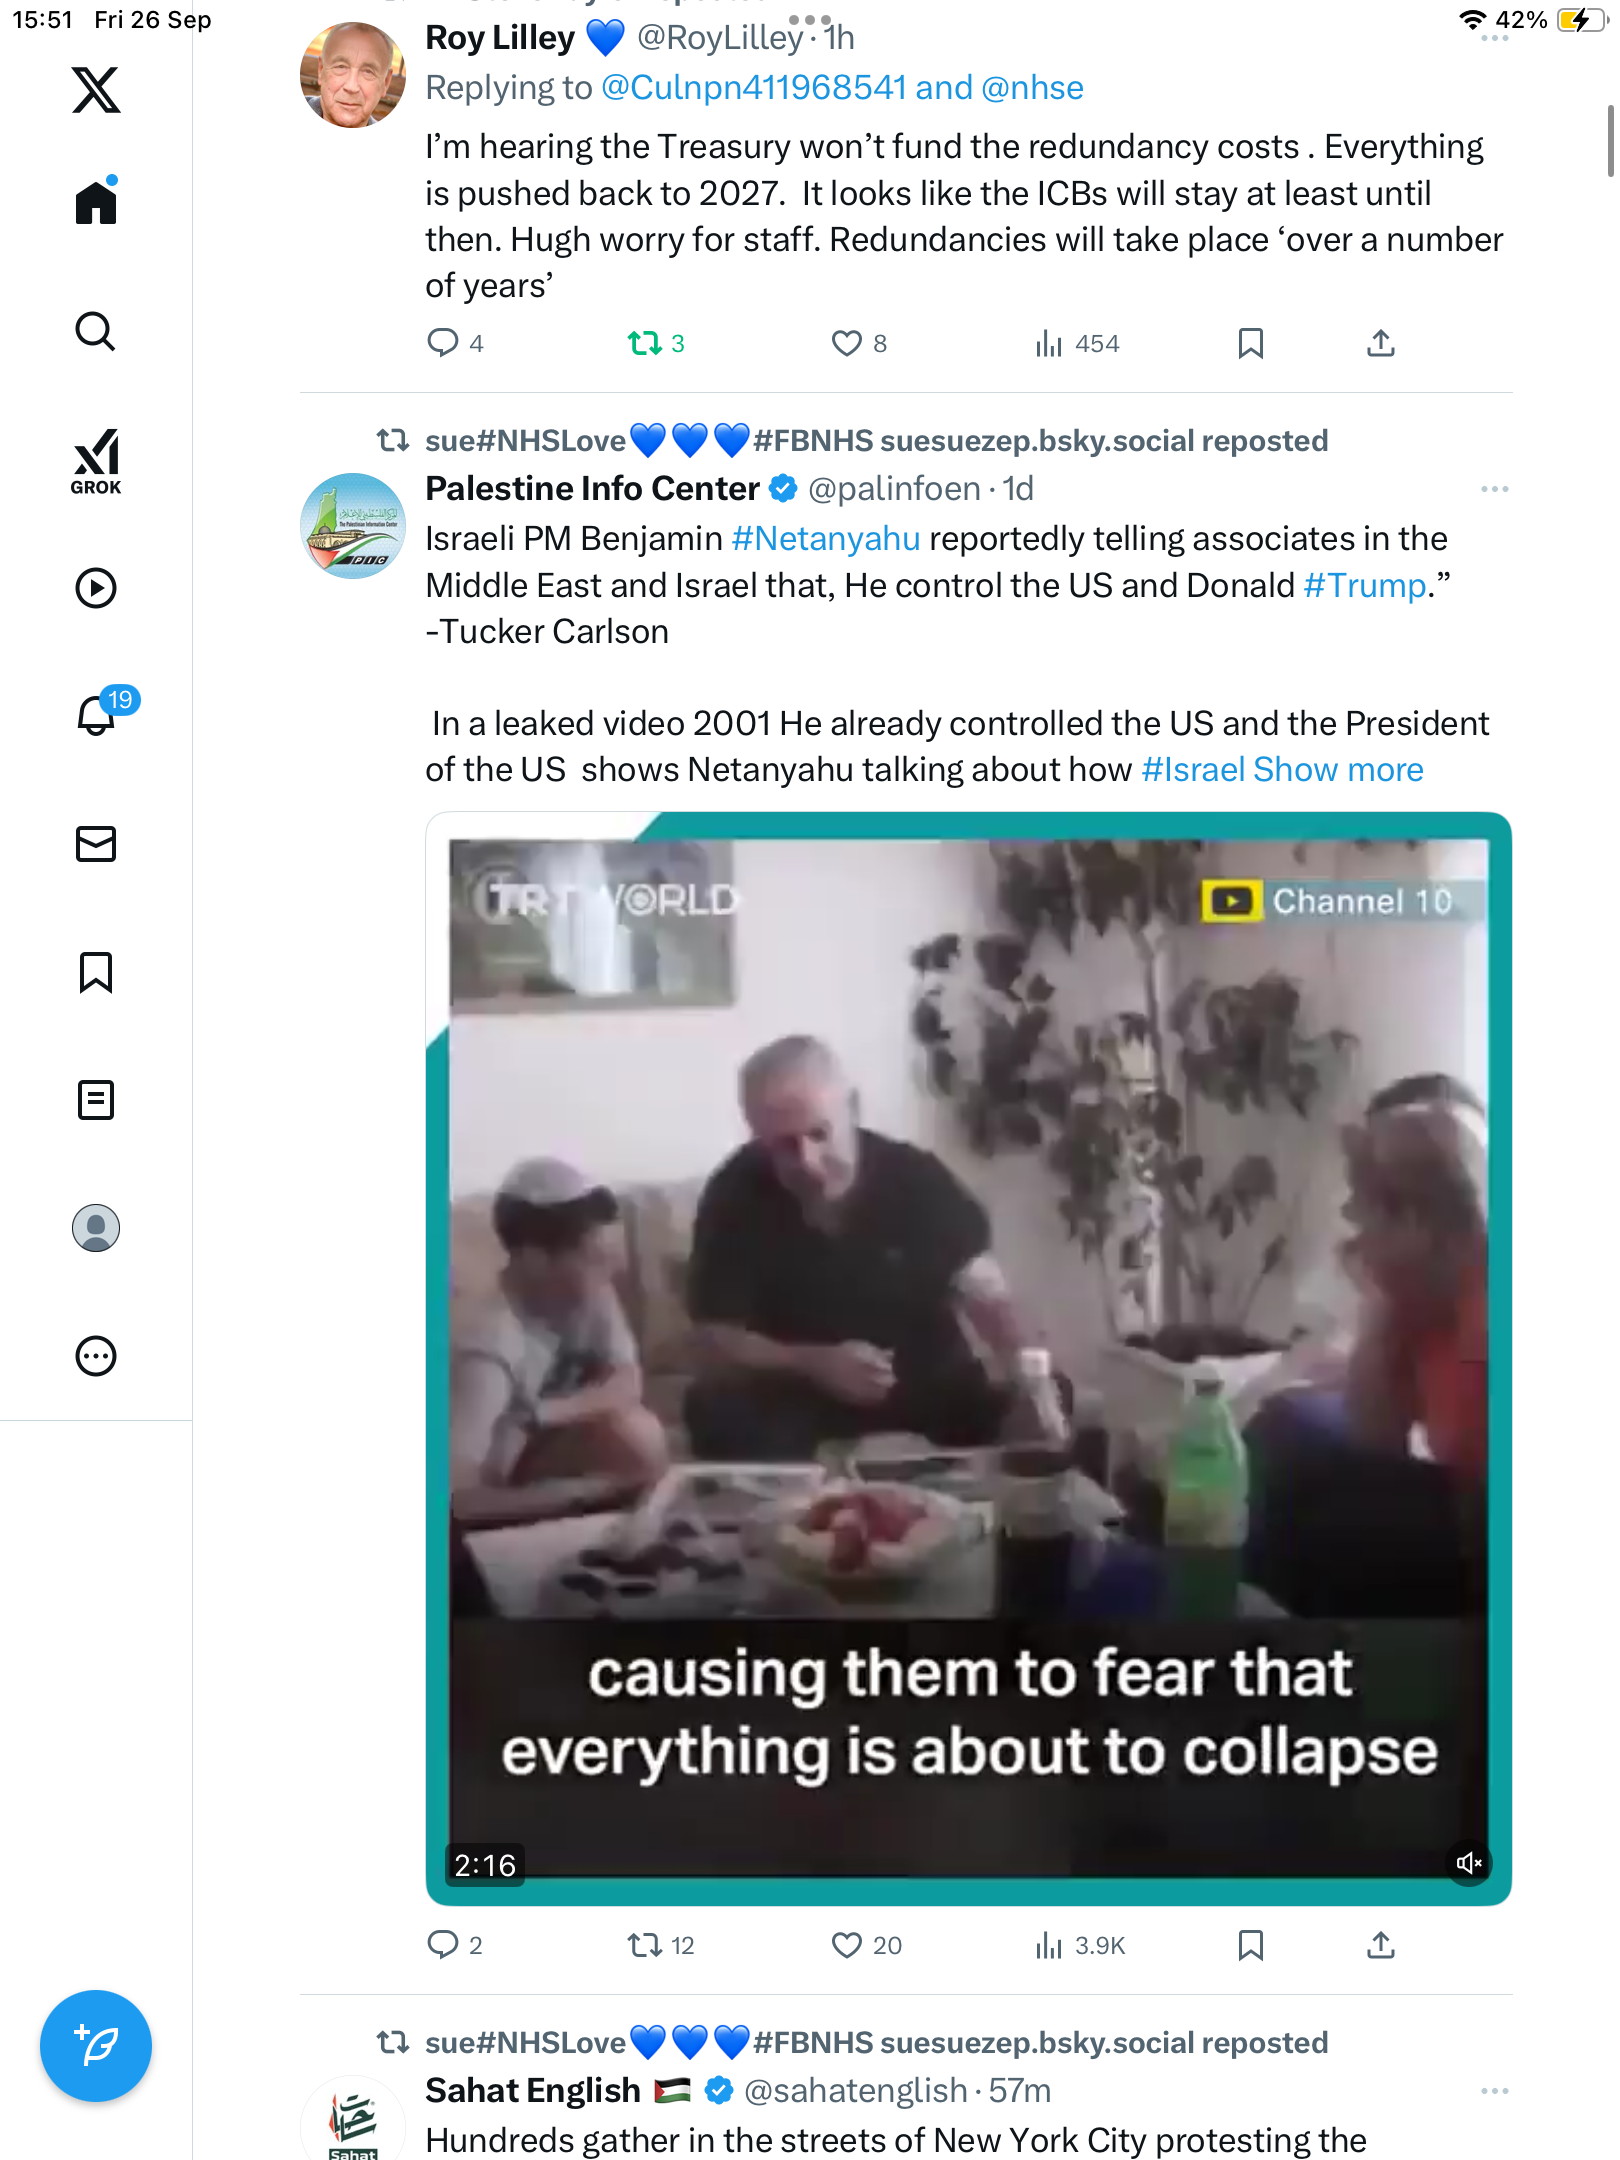Bookmark Roy Lilley's reply
Image resolution: width=1620 pixels, height=2160 pixels.
[1250, 343]
